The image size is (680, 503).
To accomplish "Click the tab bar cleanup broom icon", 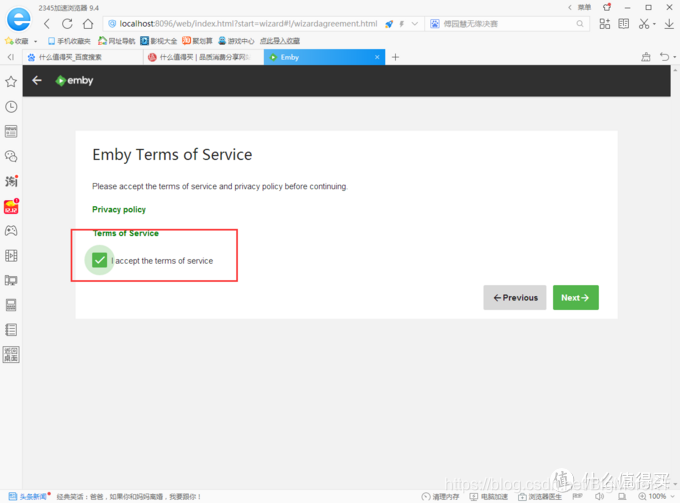I will coord(646,57).
